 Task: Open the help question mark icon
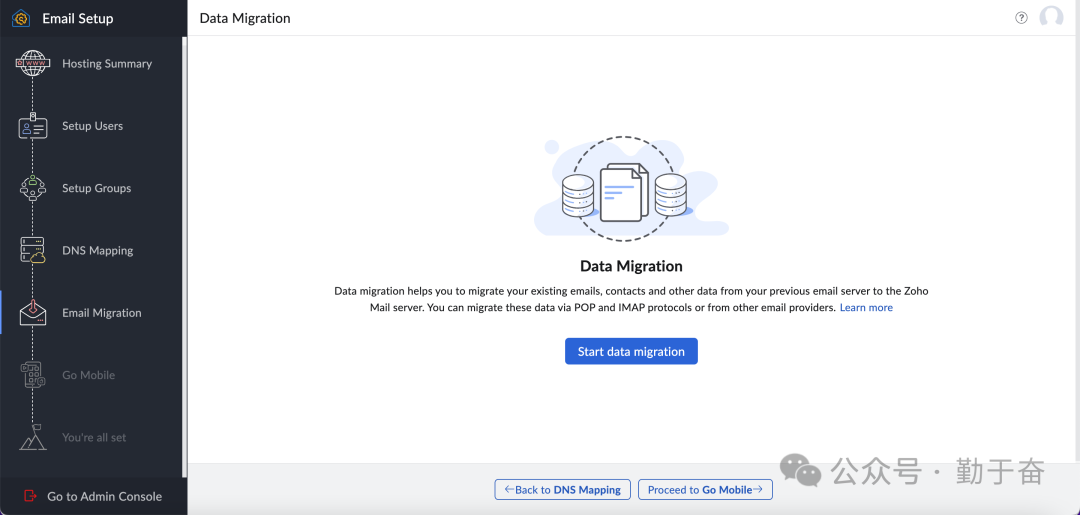pos(1021,18)
